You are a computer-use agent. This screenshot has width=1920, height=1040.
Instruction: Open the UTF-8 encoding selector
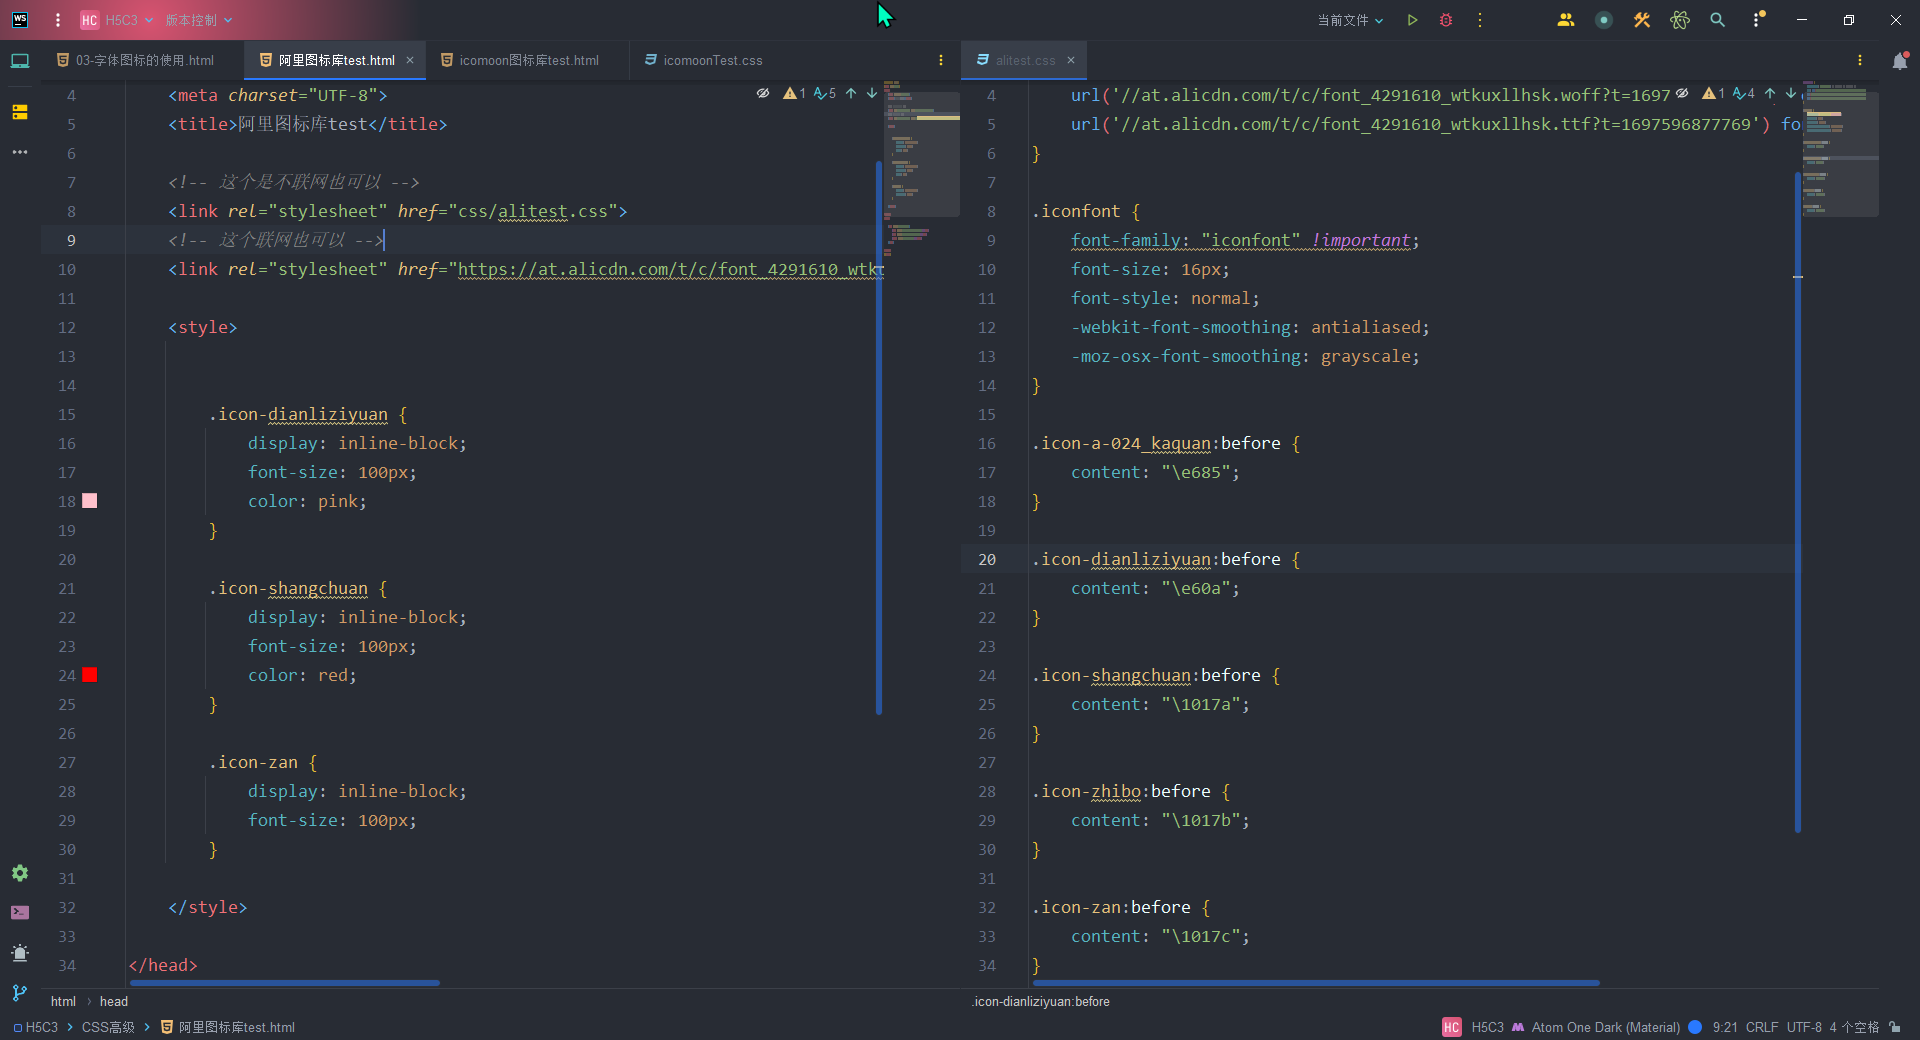(1804, 1027)
